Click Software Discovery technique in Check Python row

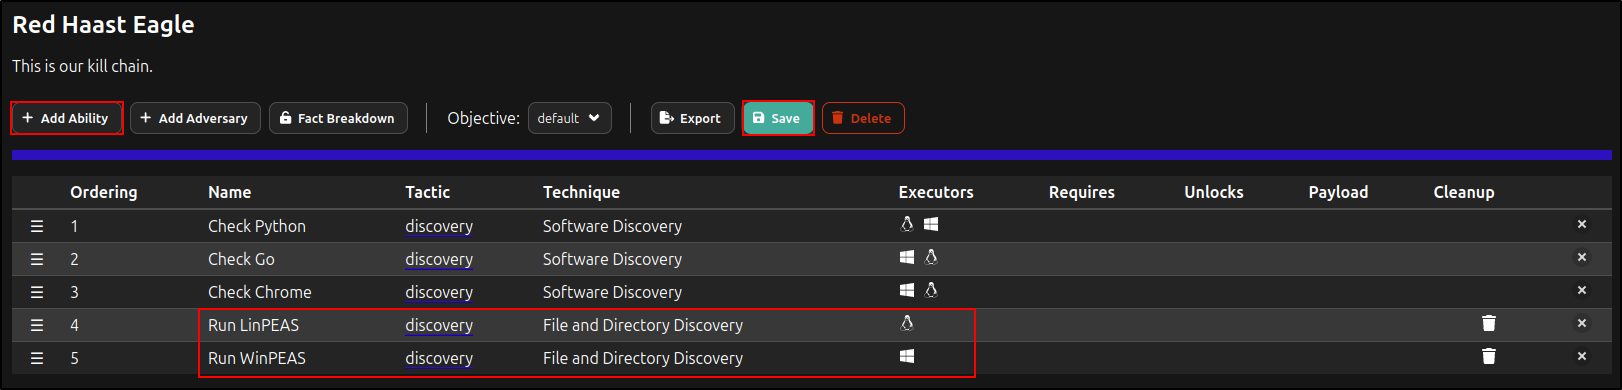click(x=612, y=226)
